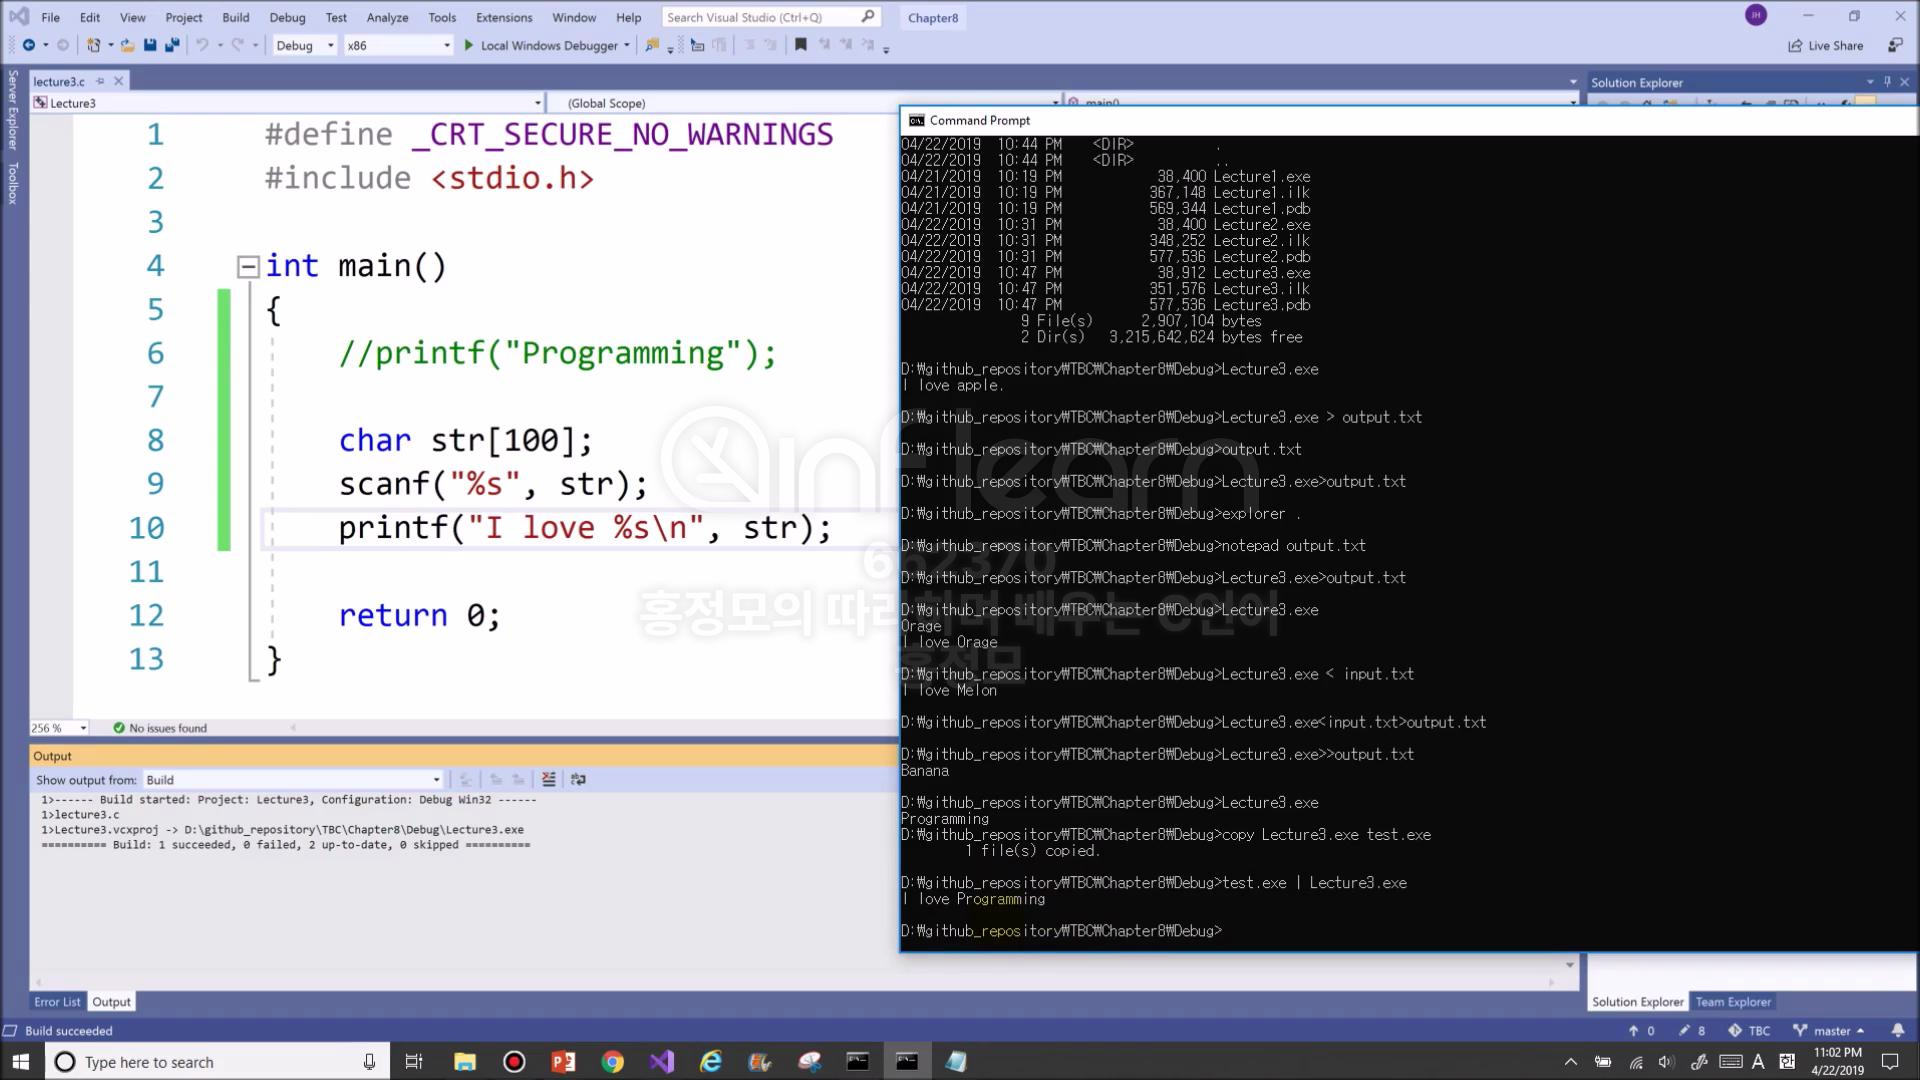Switch to the Team Explorer tab
Screen dimensions: 1920x1080
point(1733,1002)
